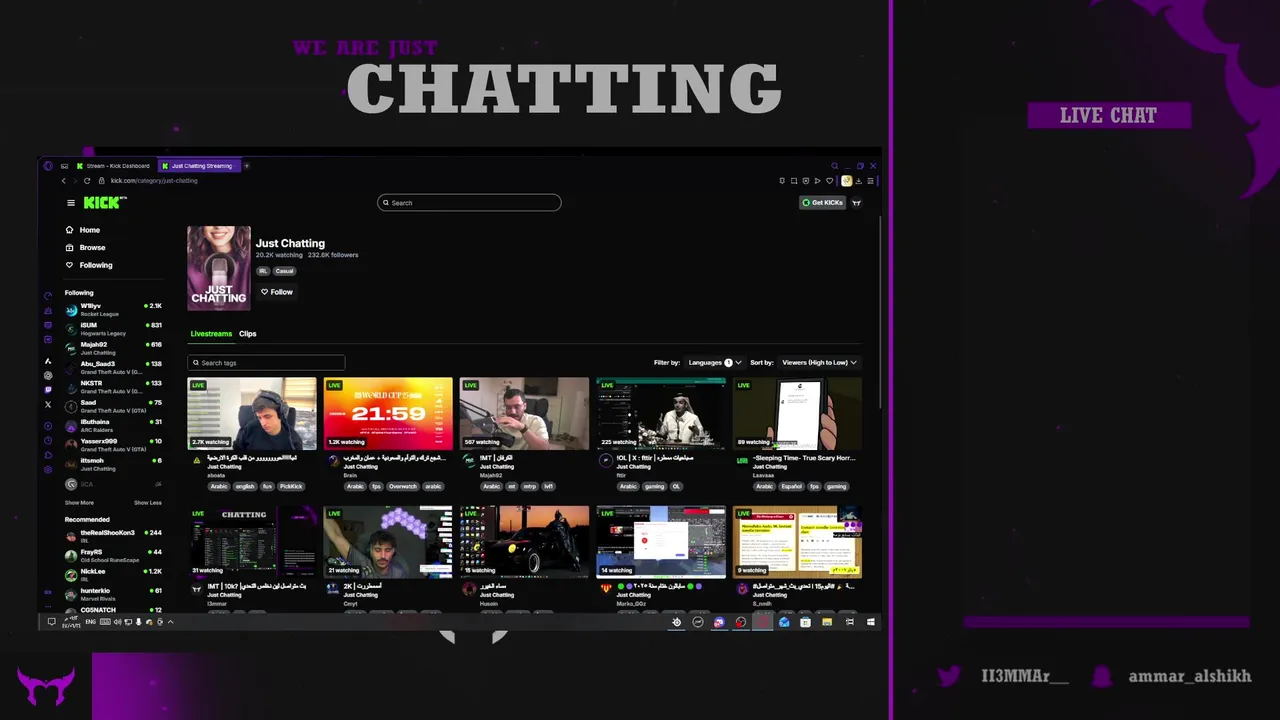Click Show More under Following
This screenshot has width=1280, height=720.
point(79,503)
